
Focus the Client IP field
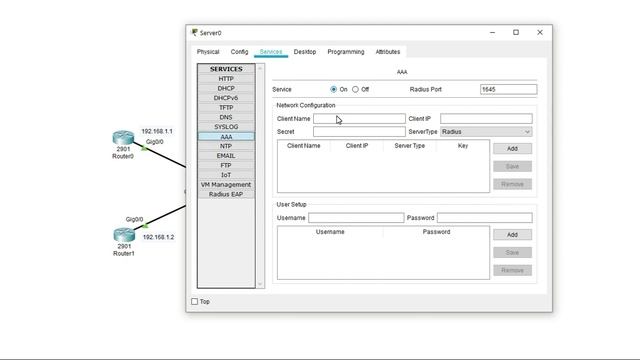tap(486, 119)
